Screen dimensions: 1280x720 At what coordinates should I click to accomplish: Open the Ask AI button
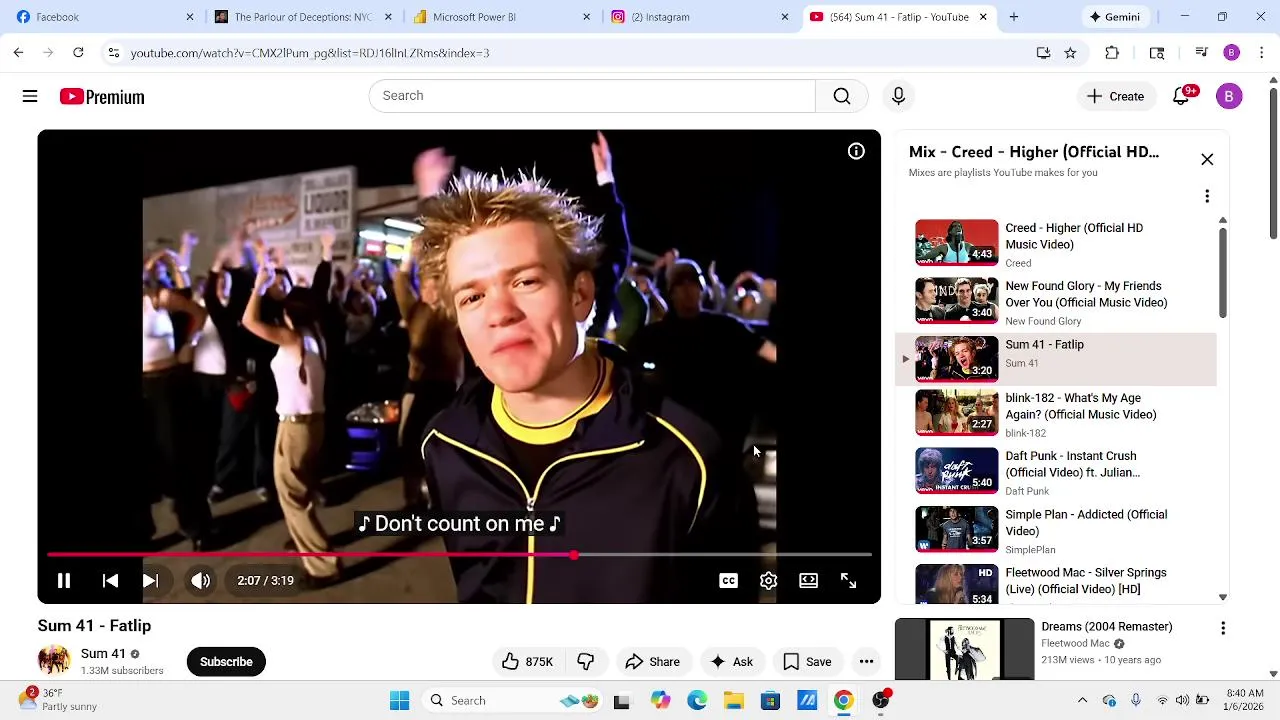click(x=732, y=662)
